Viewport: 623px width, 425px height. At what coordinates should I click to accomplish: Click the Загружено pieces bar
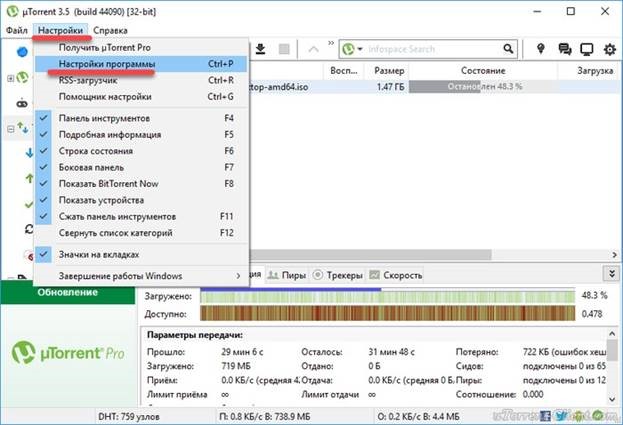(x=387, y=296)
